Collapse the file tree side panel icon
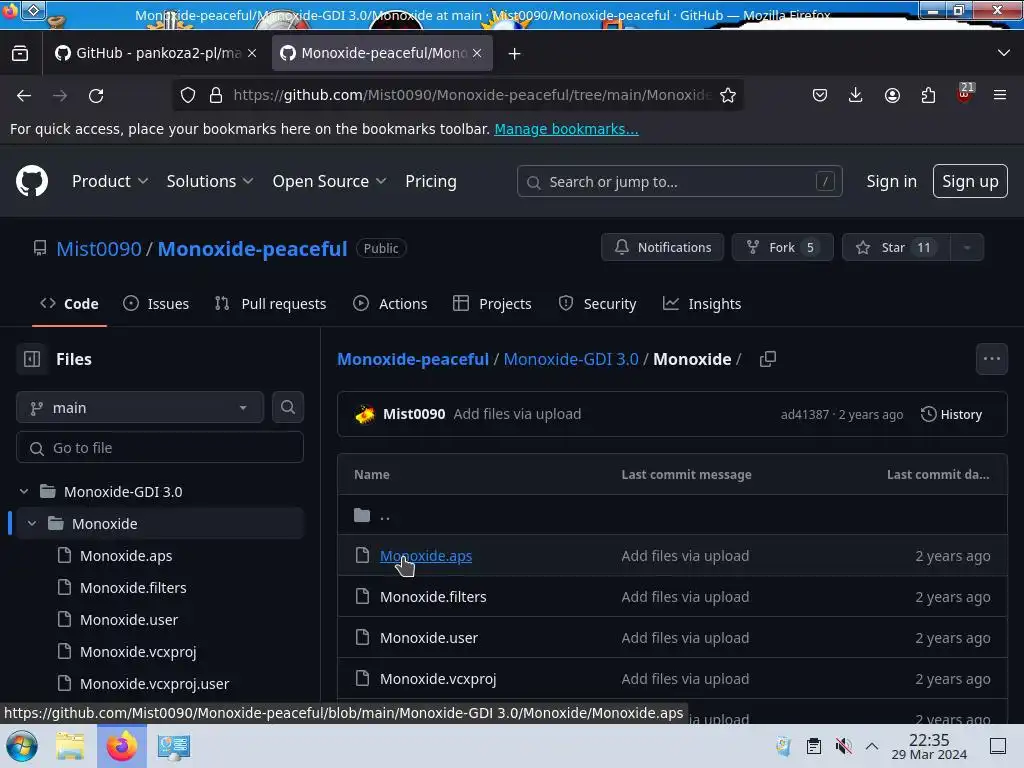1024x768 pixels. 32,359
